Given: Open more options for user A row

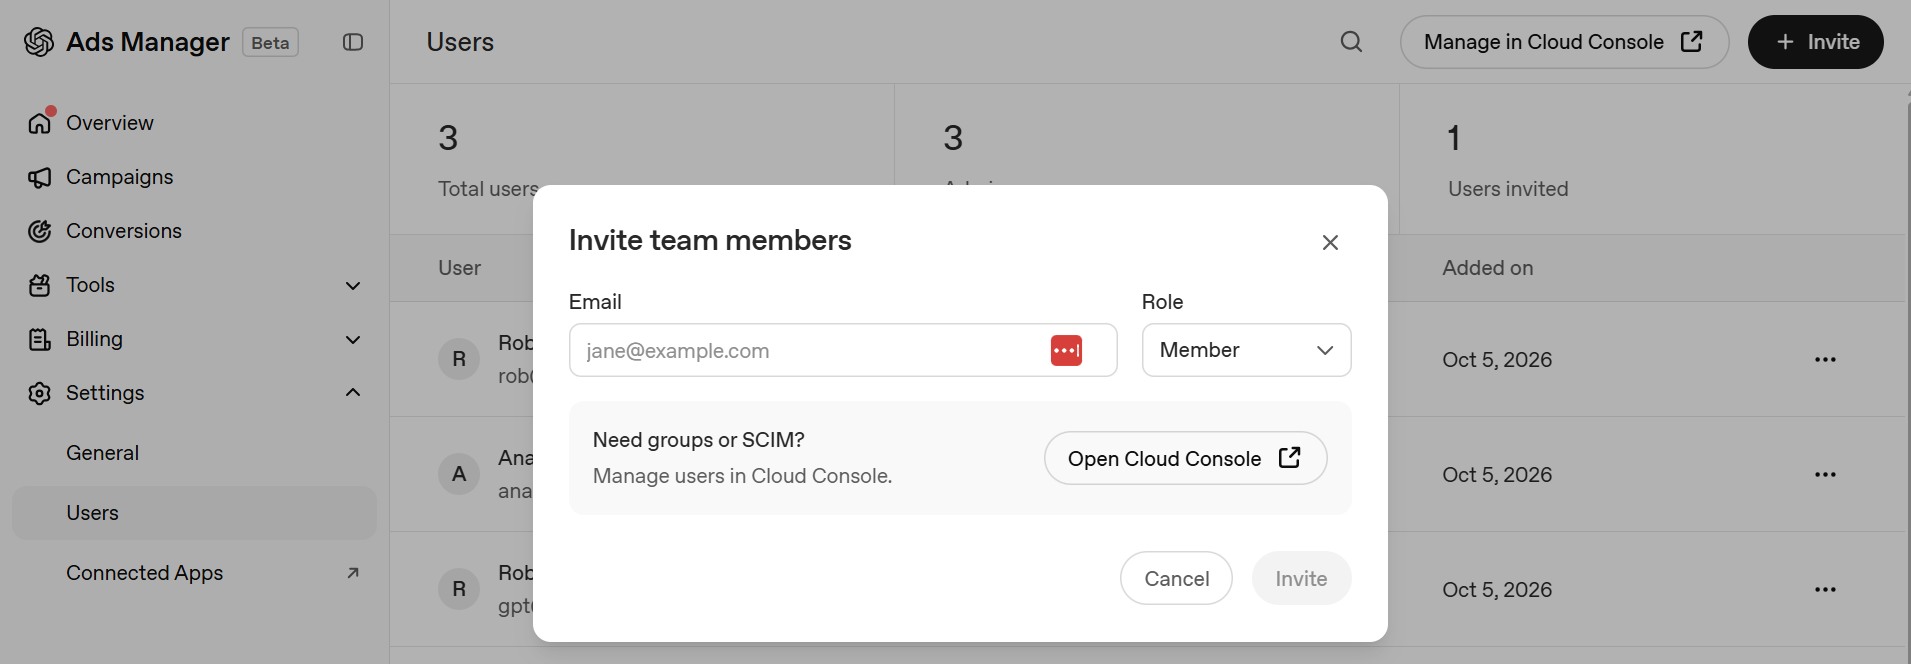Looking at the screenshot, I should (x=1825, y=475).
